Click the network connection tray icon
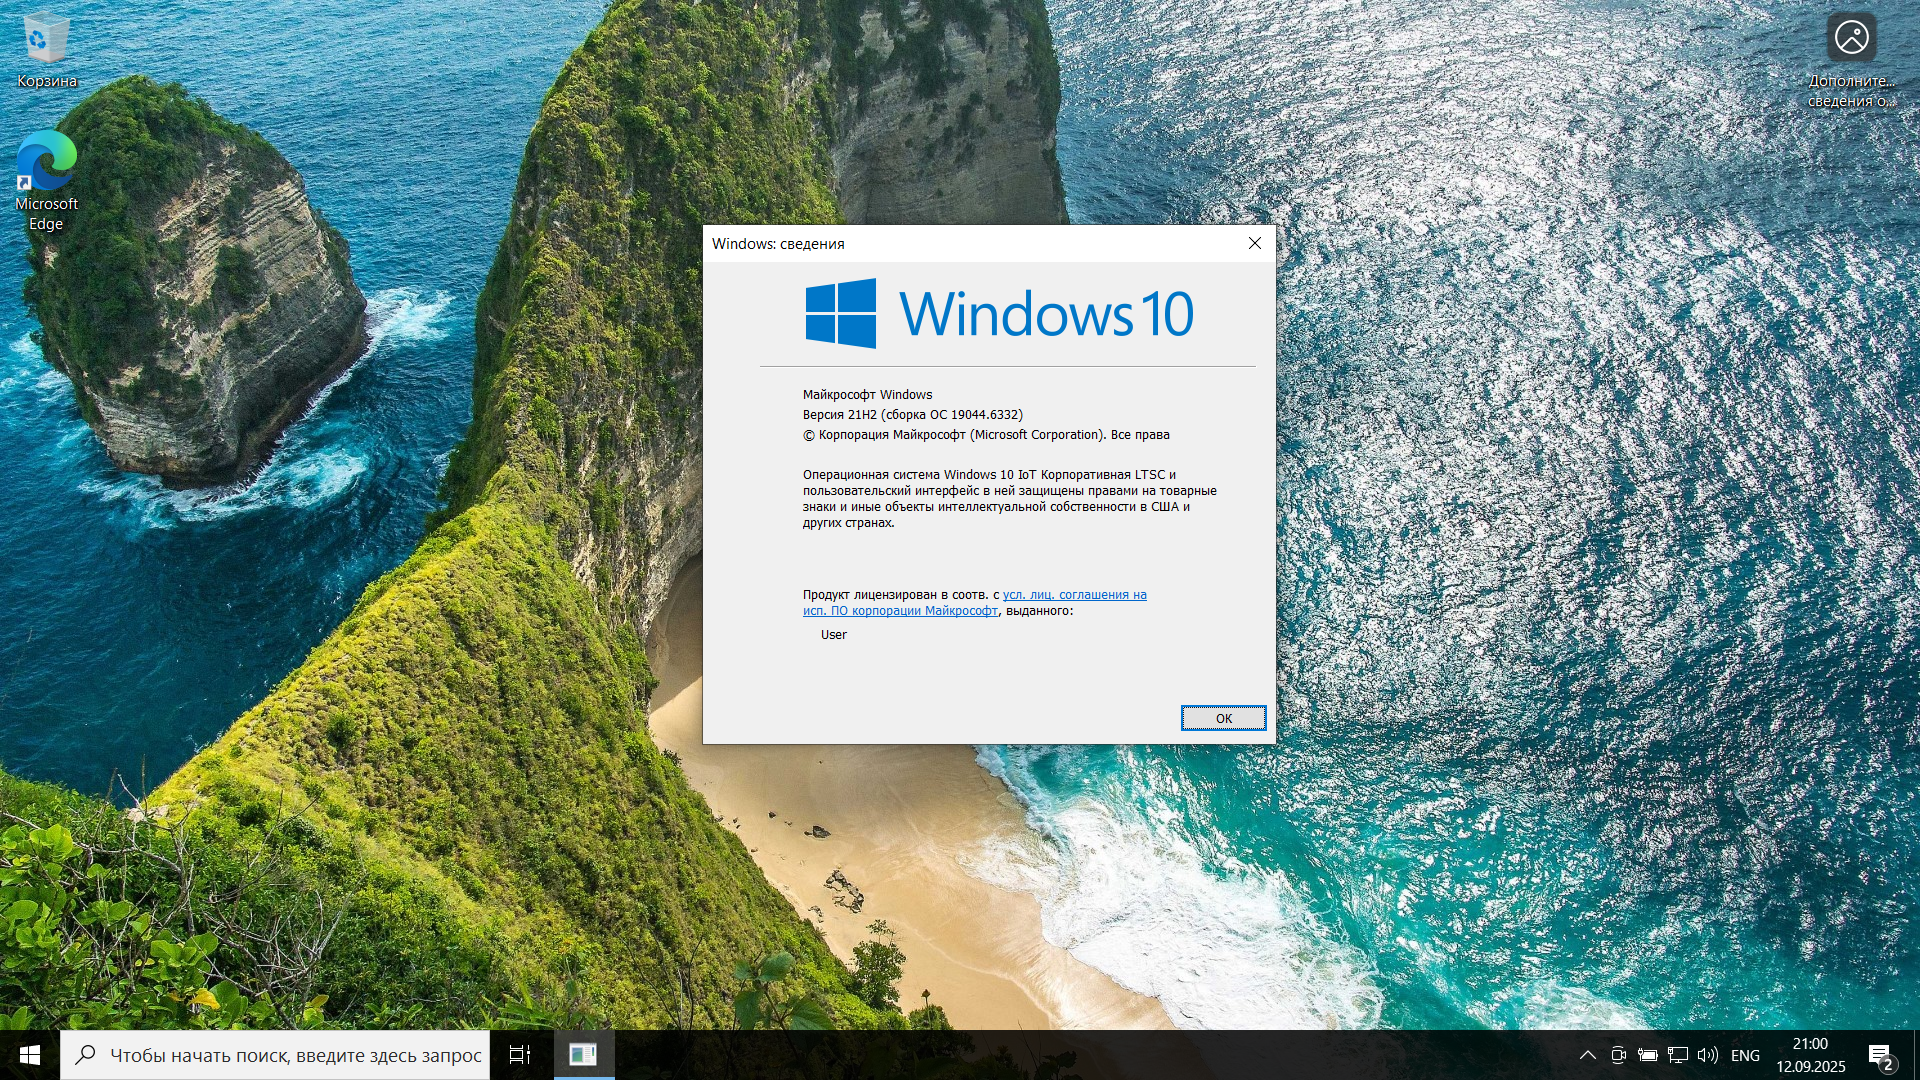The image size is (1920, 1080). tap(1678, 1055)
